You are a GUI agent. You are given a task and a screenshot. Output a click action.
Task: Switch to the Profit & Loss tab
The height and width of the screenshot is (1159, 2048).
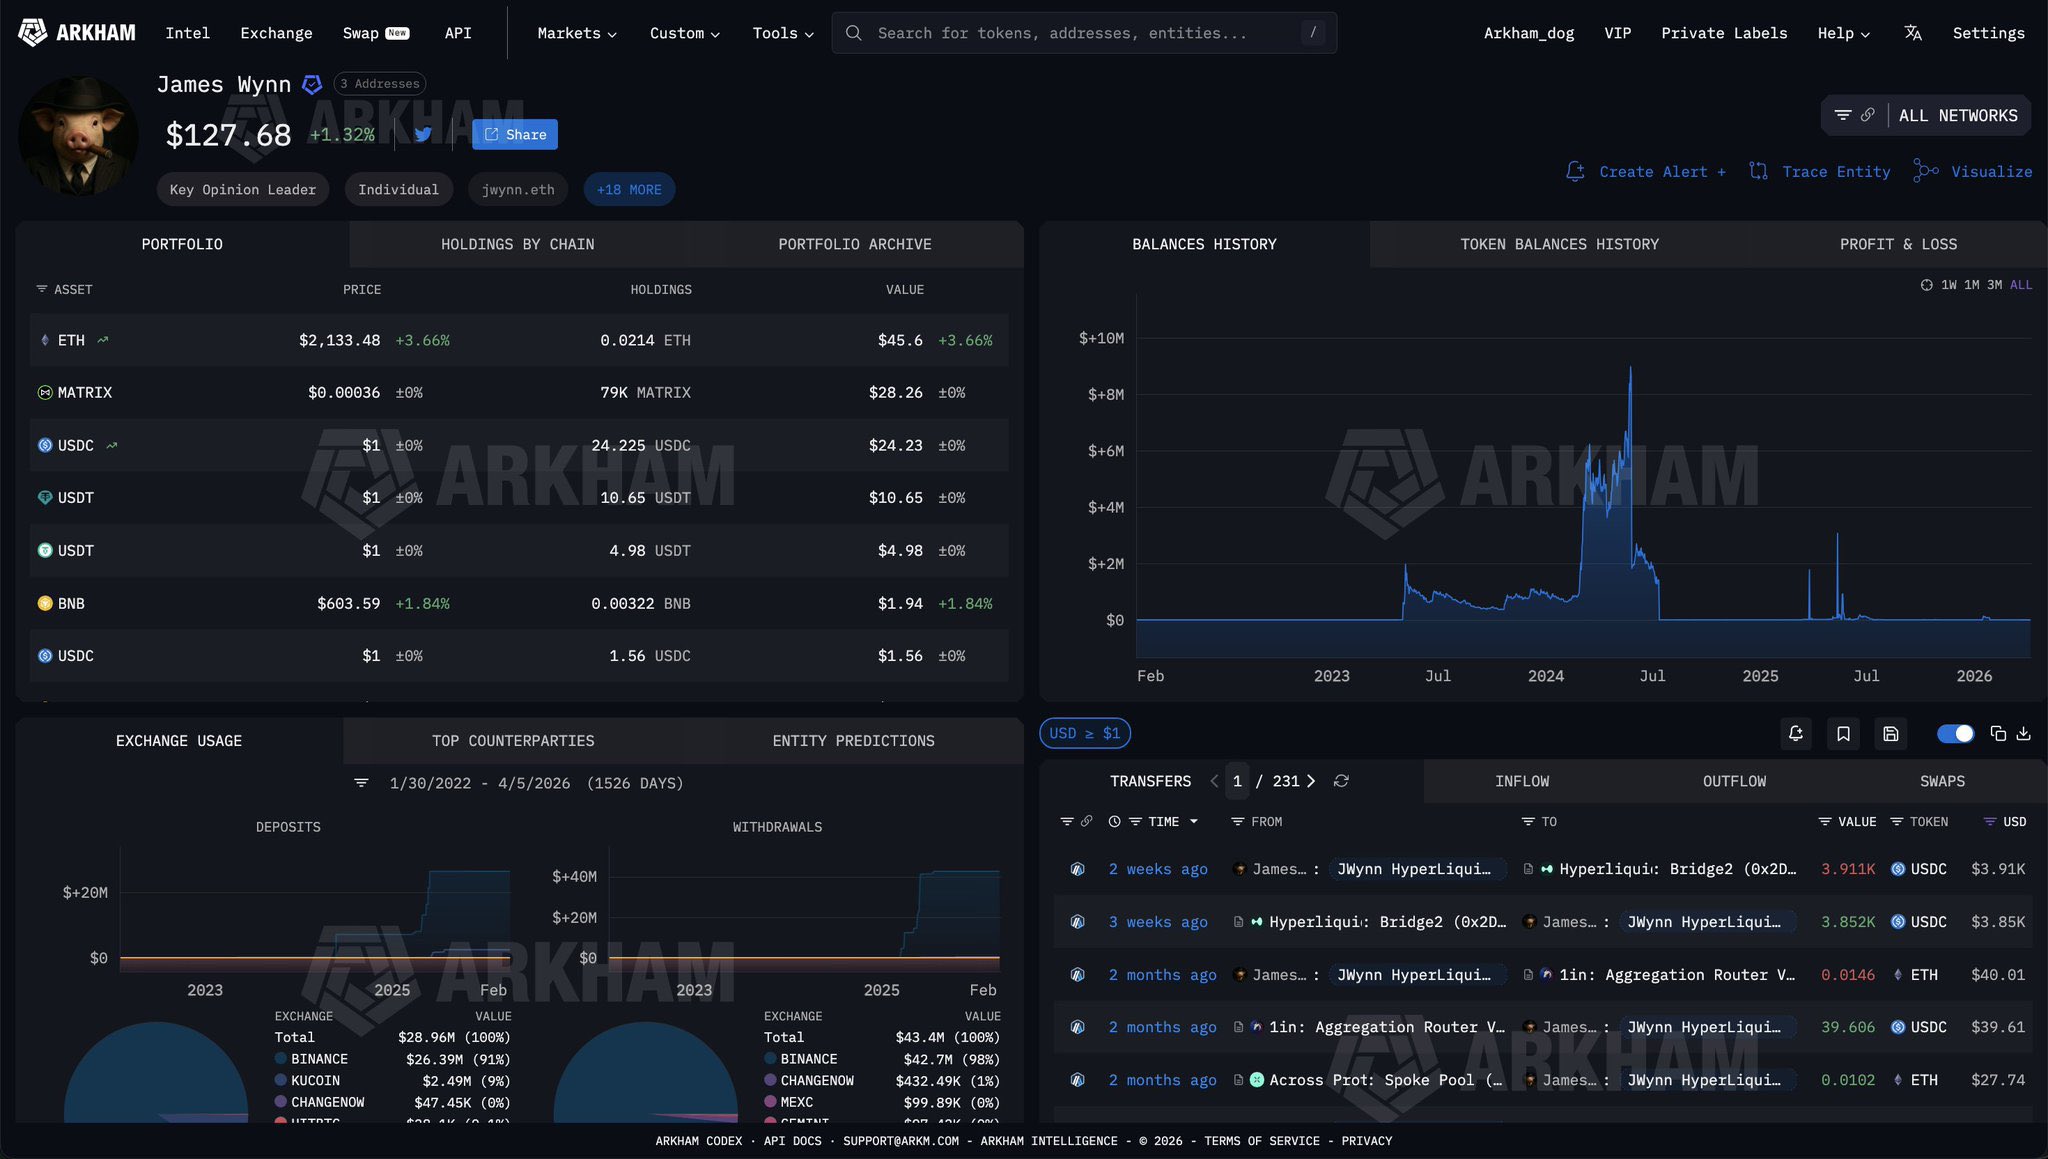(1898, 244)
